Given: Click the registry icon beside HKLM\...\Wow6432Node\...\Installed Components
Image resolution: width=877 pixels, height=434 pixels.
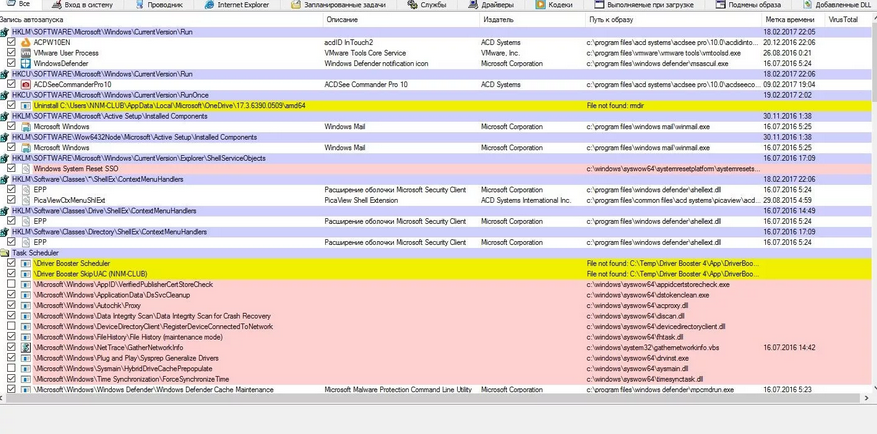Looking at the screenshot, I should coord(4,137).
